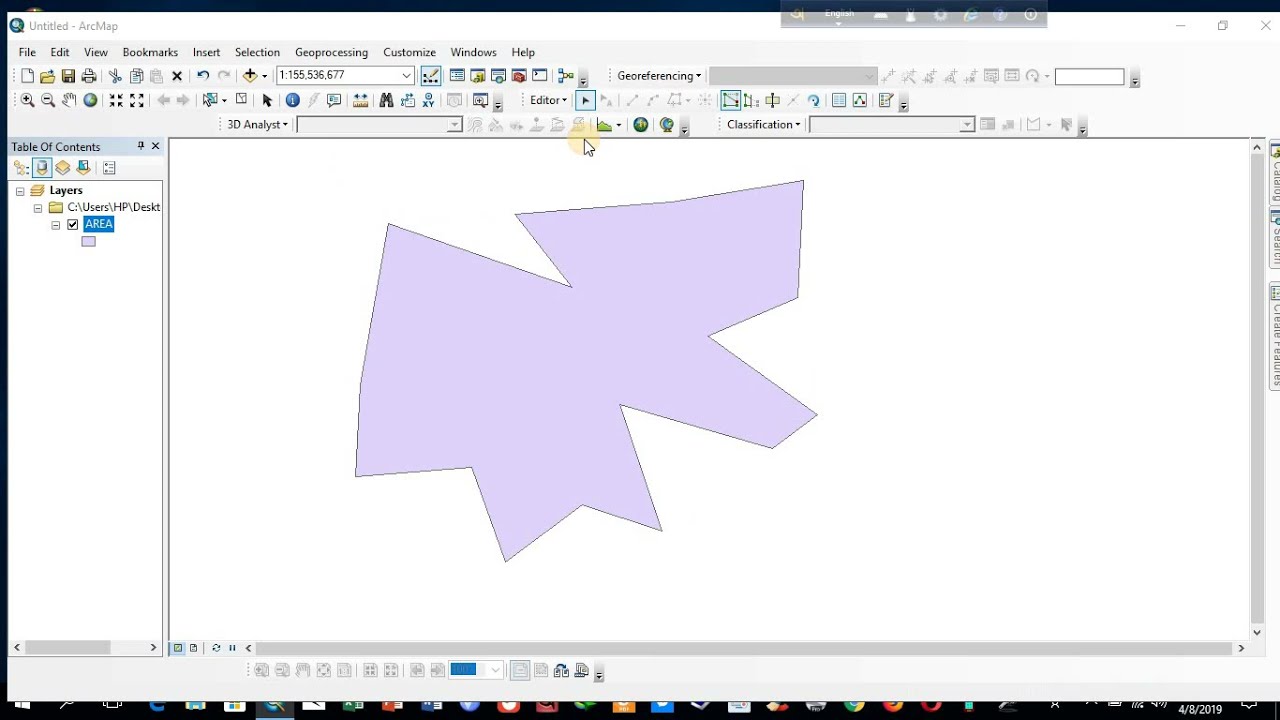
Task: Save the map with the Save icon
Action: coord(68,76)
